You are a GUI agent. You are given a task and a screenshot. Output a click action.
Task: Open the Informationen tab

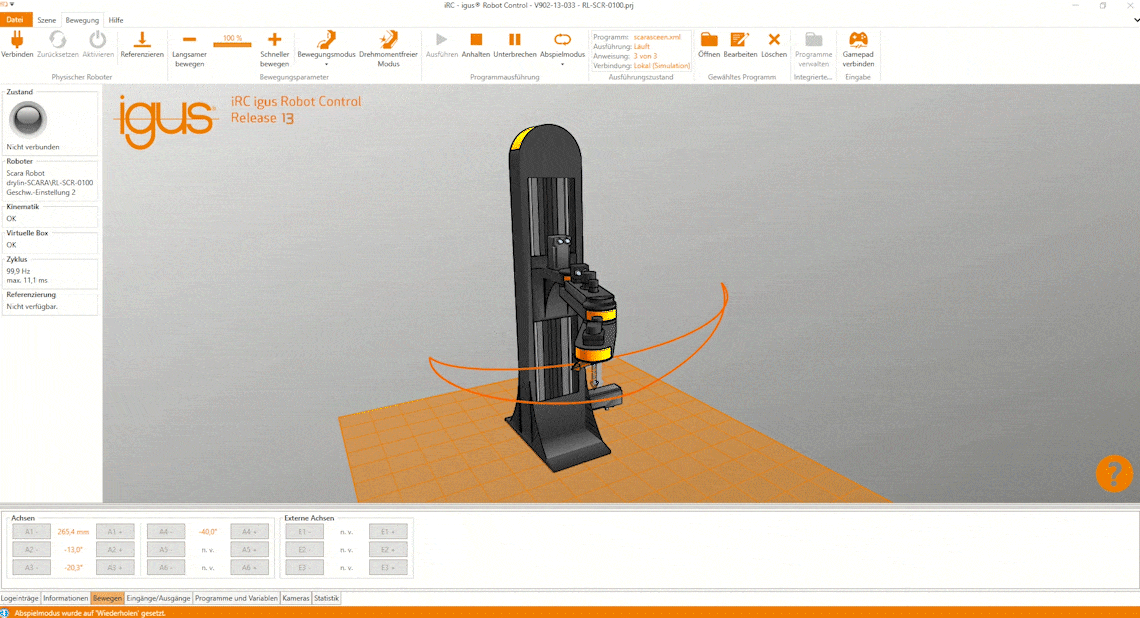65,598
